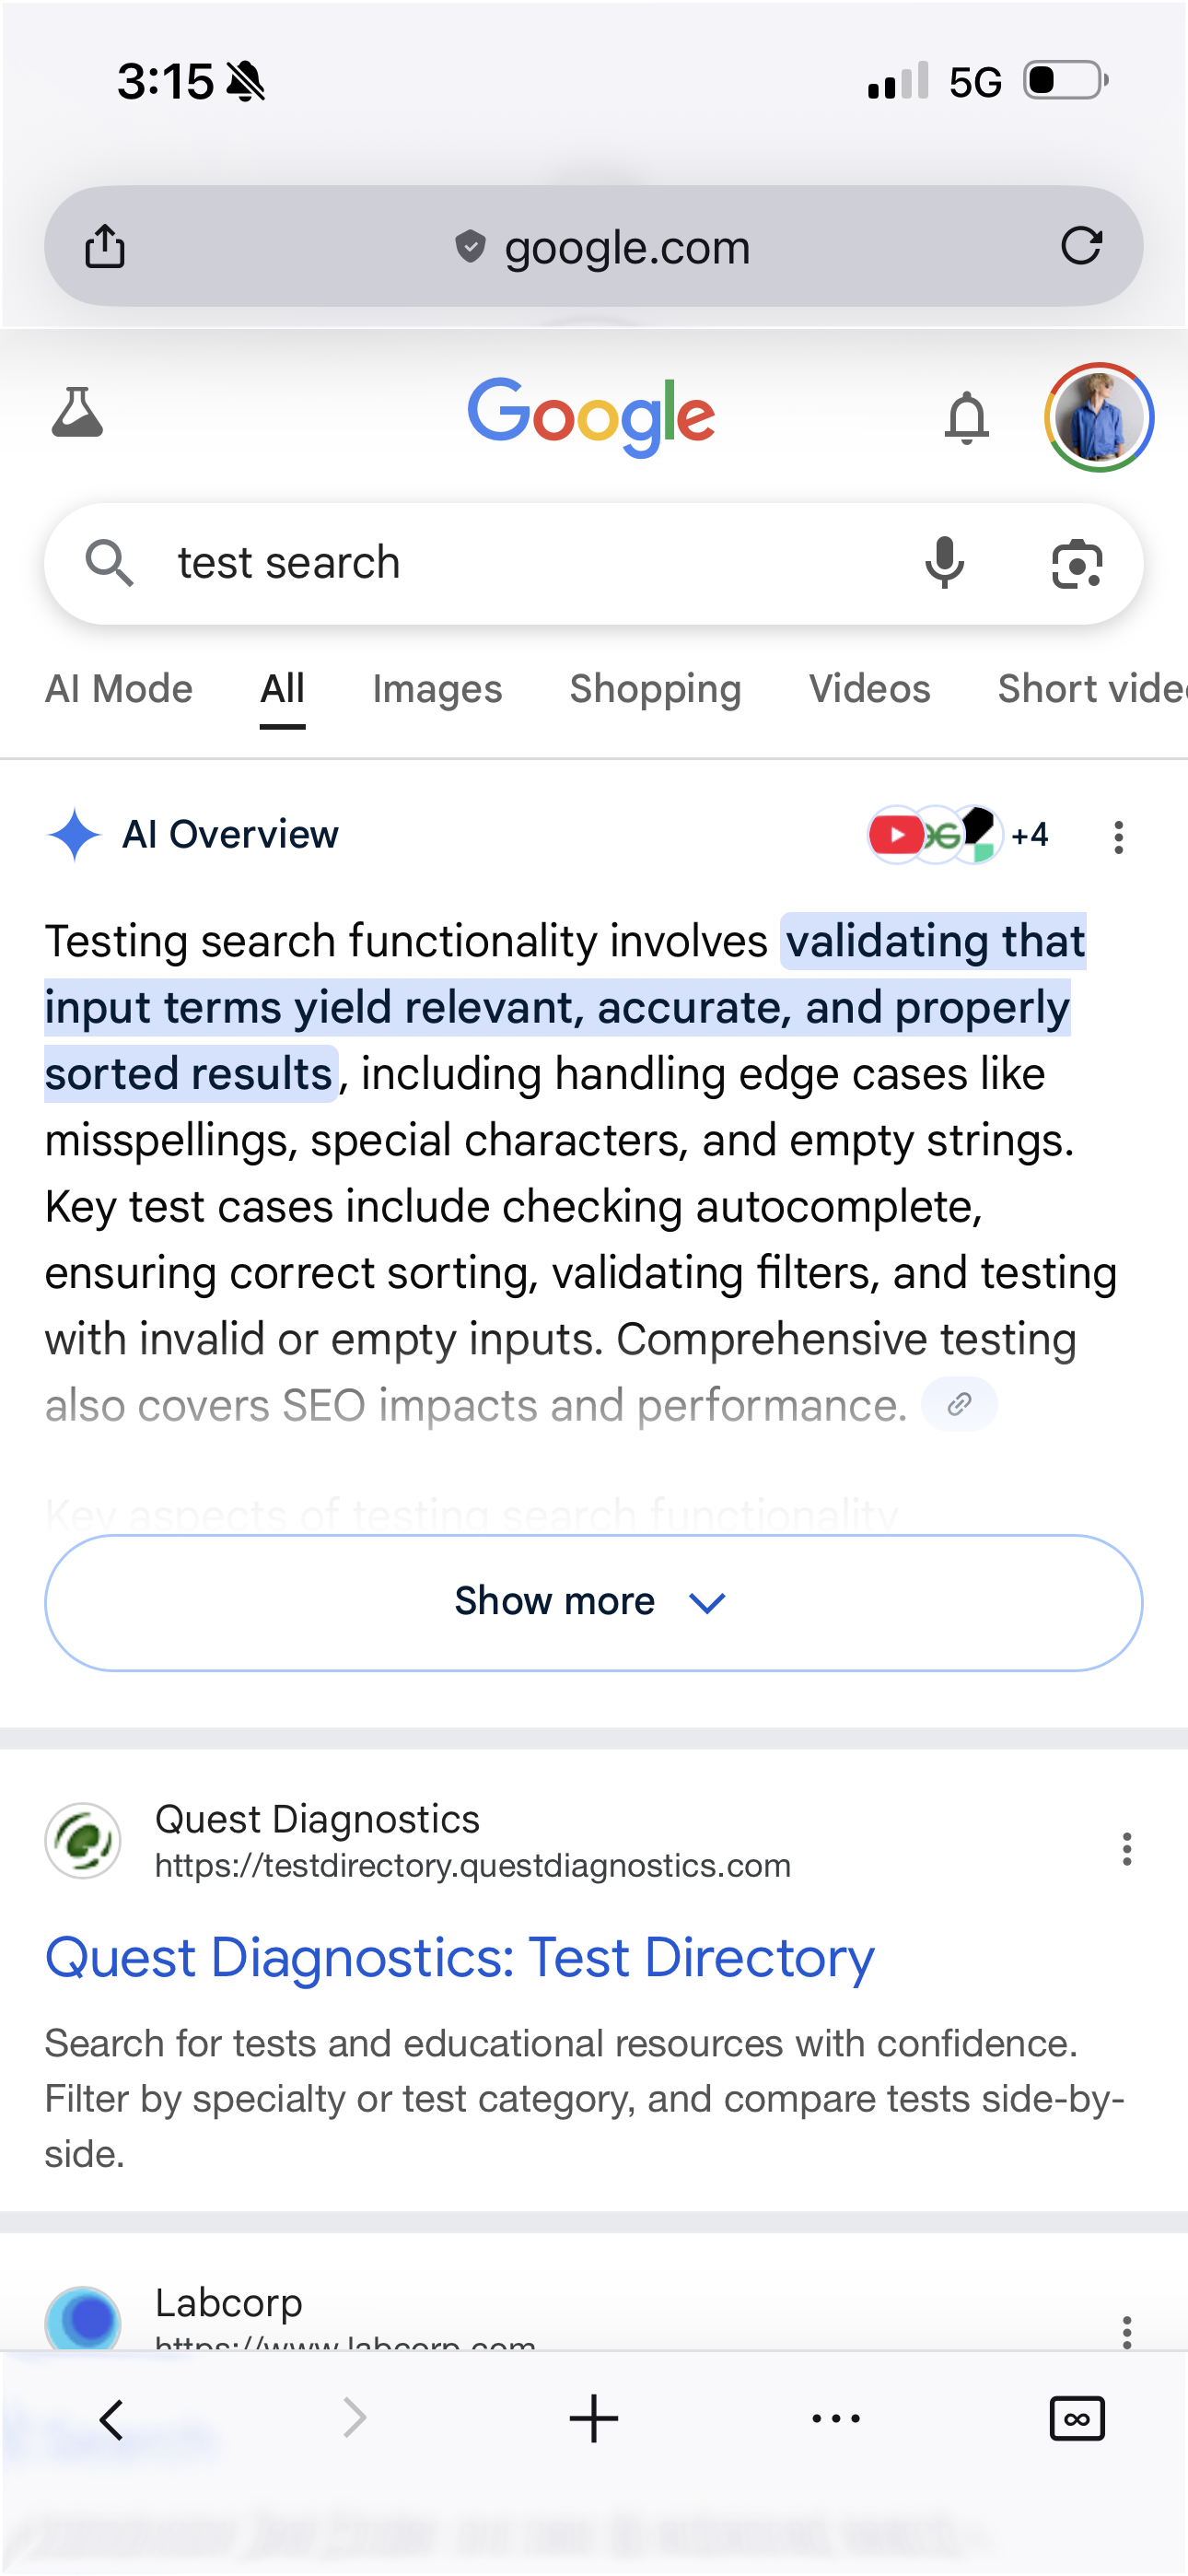Open Quest Diagnostics result options menu
This screenshot has height=2576, width=1188.
click(1126, 1849)
